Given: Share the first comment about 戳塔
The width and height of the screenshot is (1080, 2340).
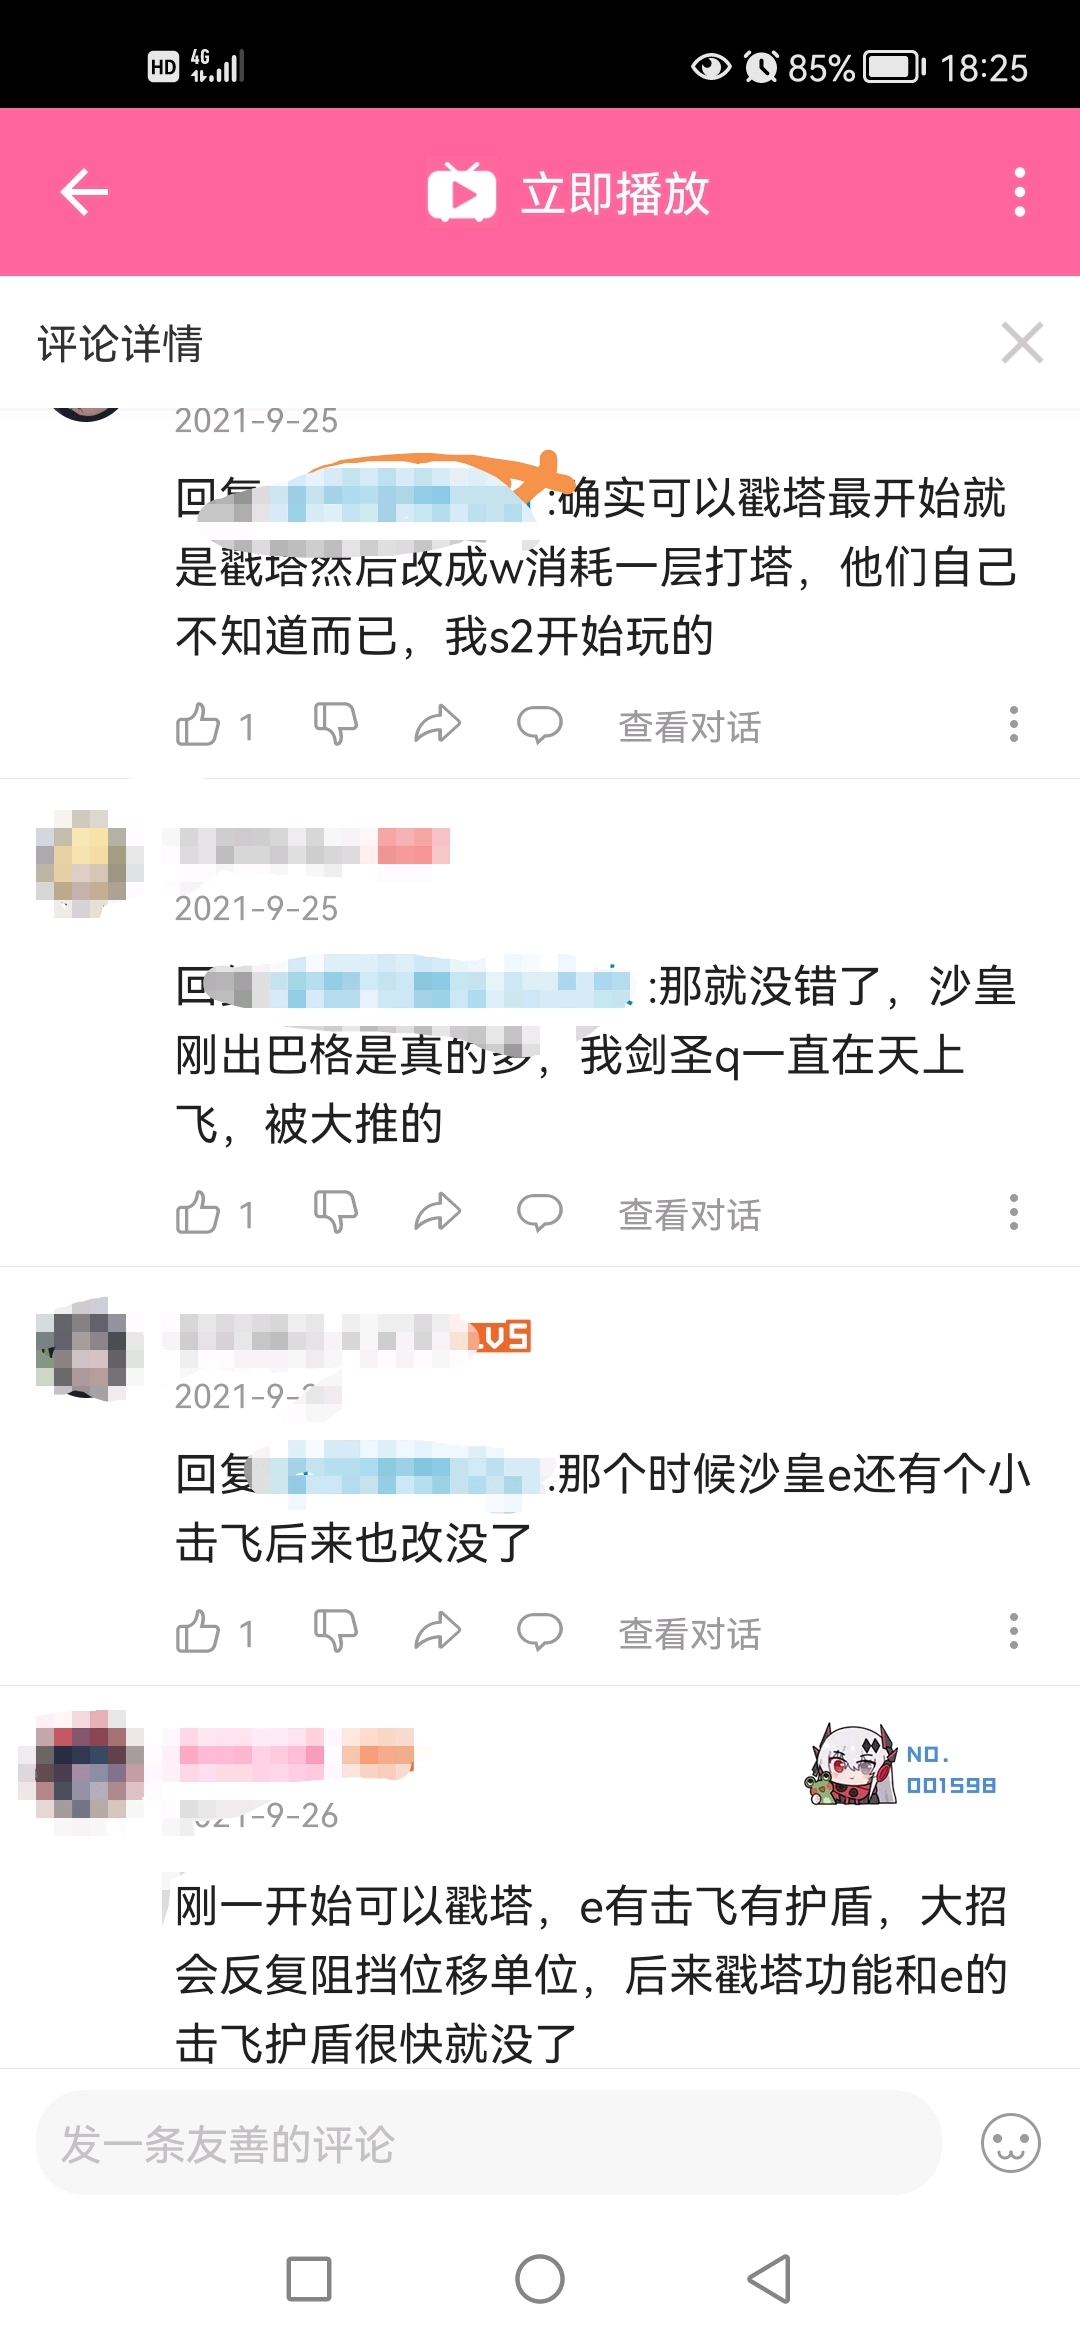Looking at the screenshot, I should click(438, 725).
